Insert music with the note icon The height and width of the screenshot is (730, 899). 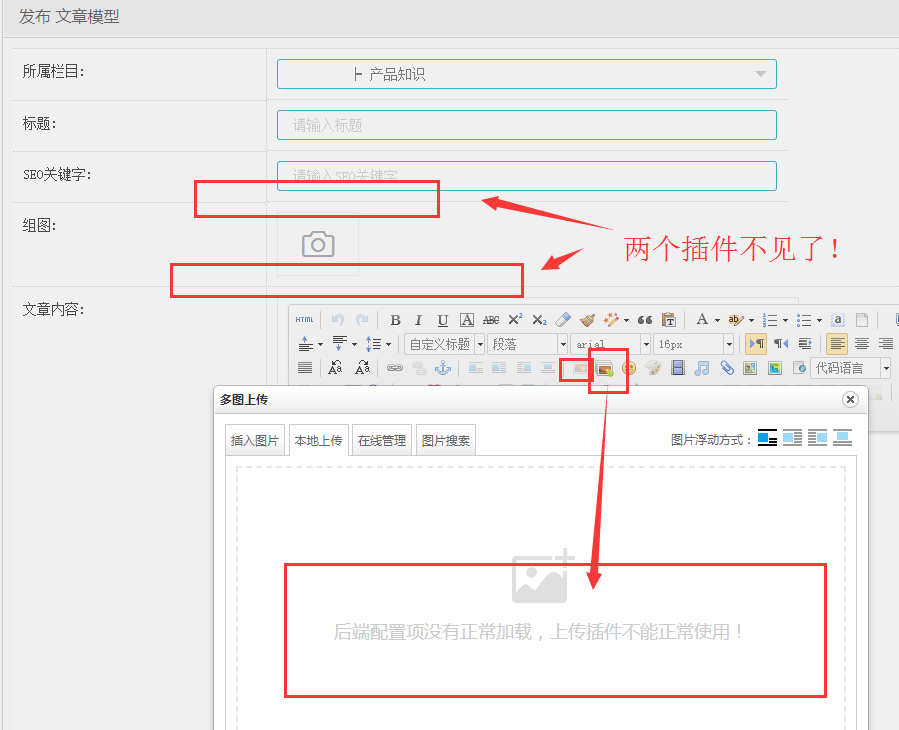pos(702,368)
